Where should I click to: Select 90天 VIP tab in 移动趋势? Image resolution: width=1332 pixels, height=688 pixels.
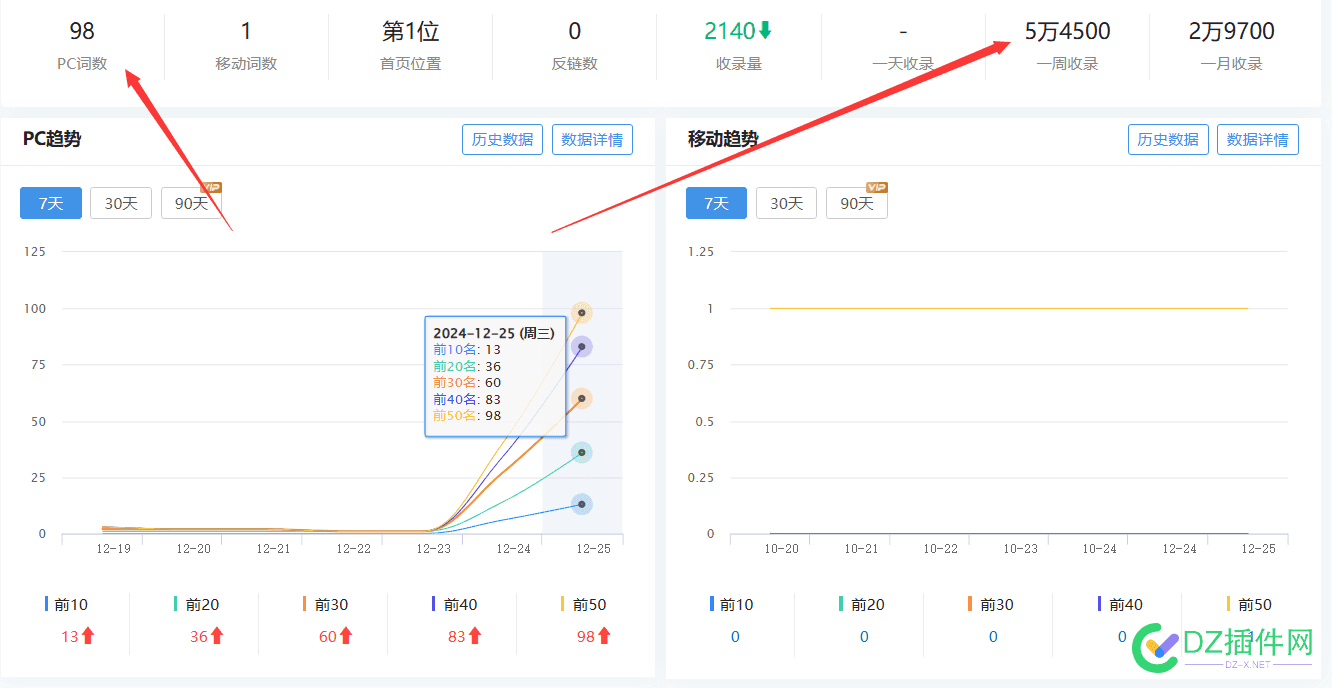point(857,203)
